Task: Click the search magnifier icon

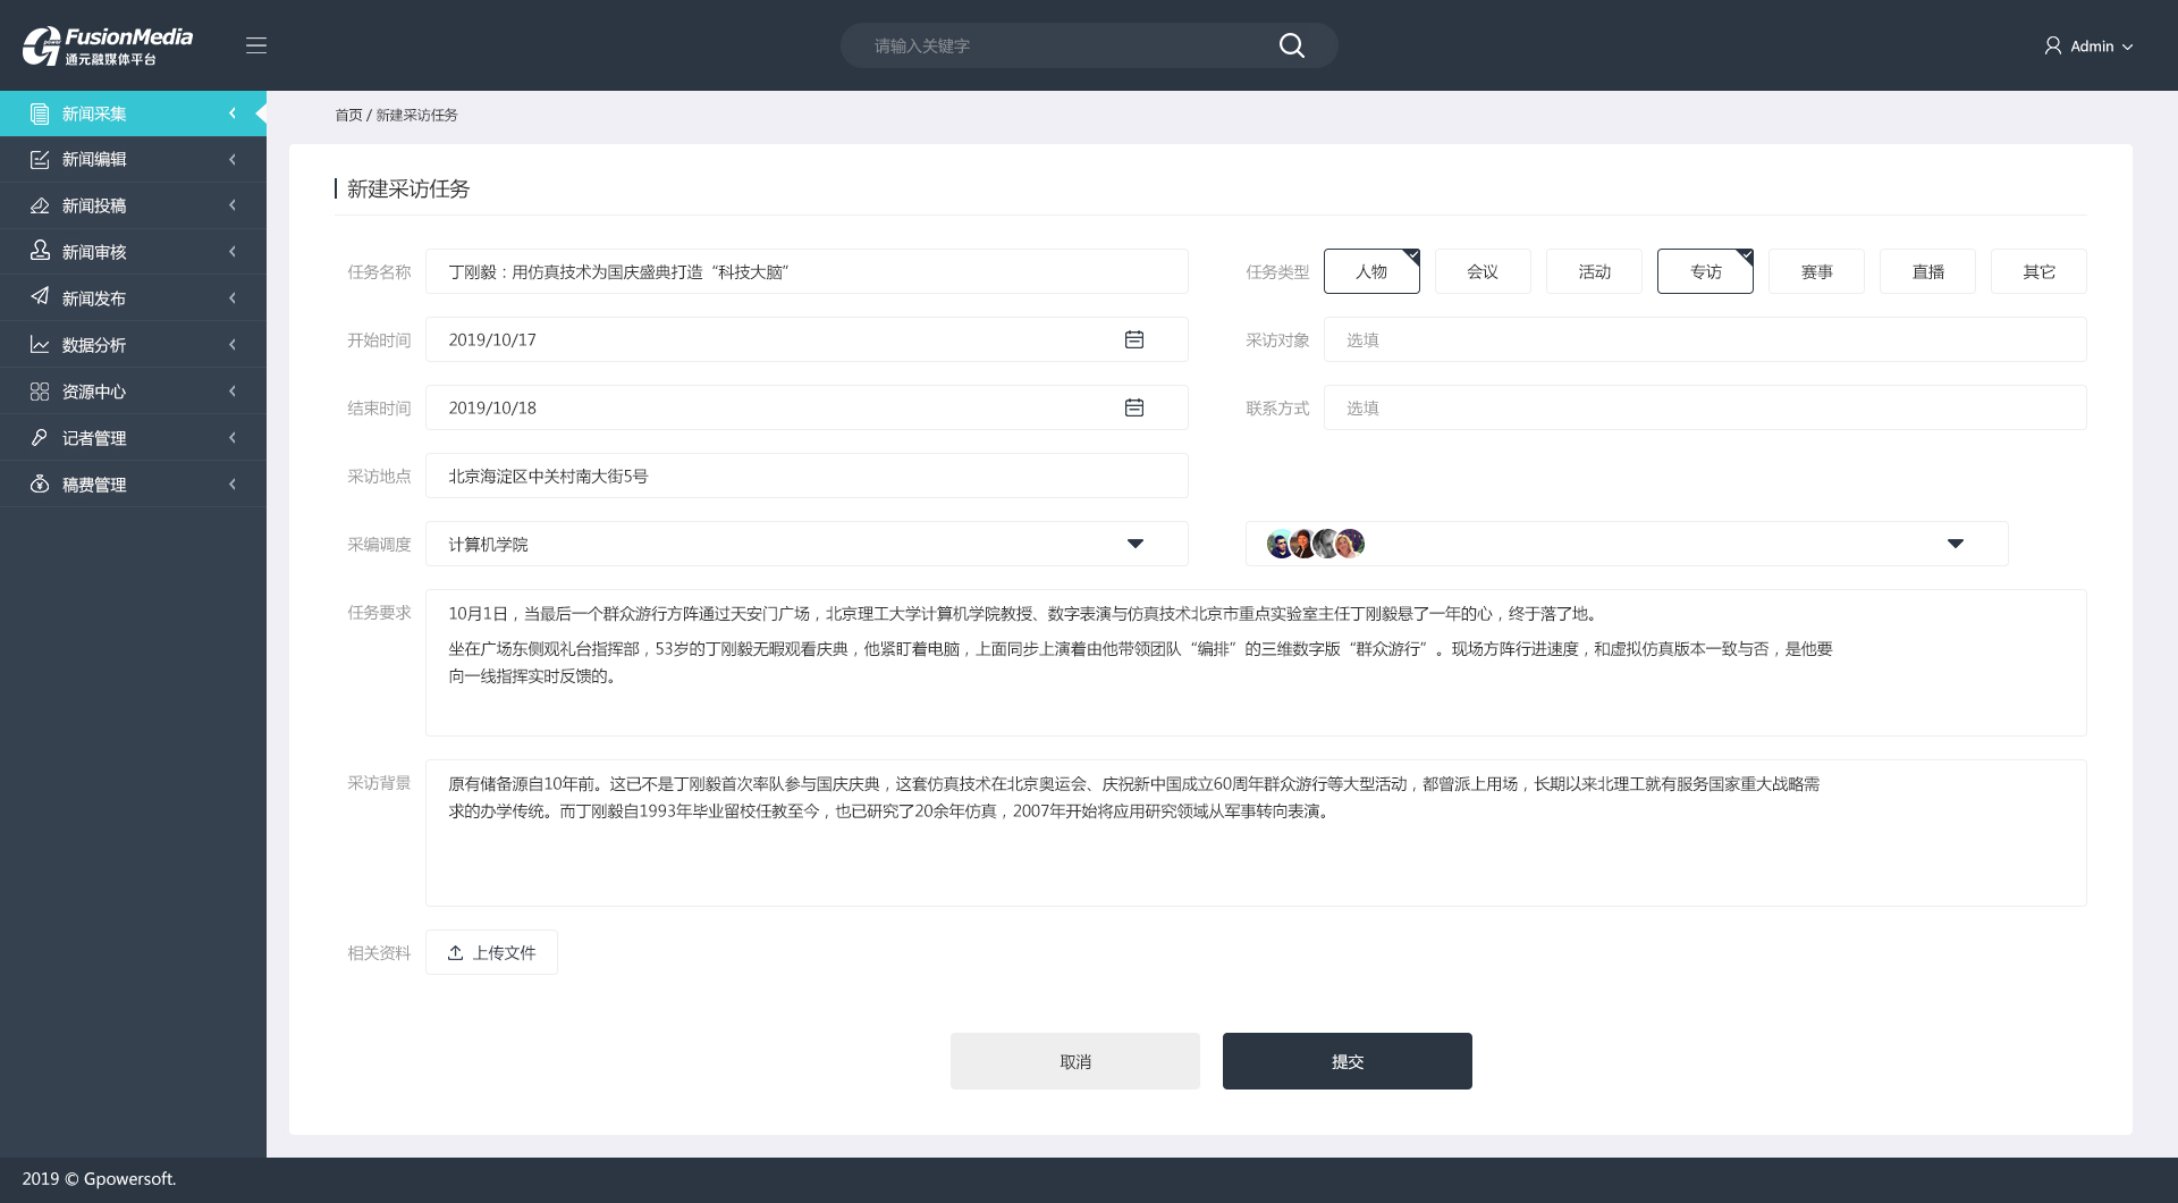Action: pos(1291,45)
